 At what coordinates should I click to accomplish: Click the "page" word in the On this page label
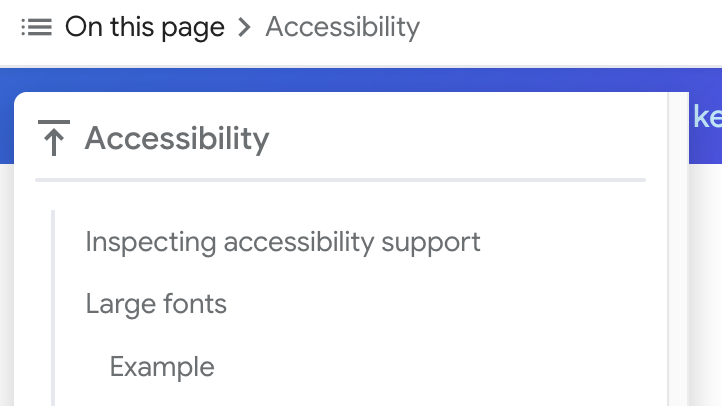point(193,29)
